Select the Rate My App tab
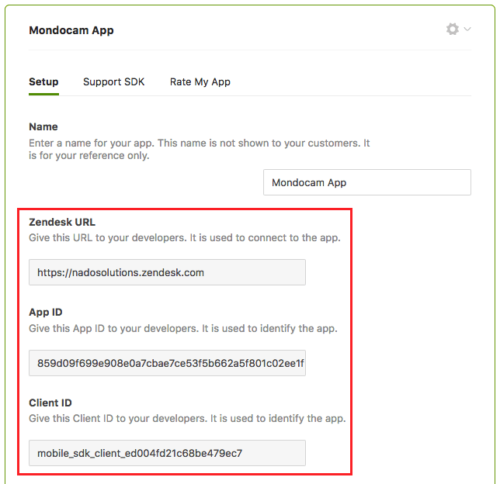The height and width of the screenshot is (484, 500). [200, 82]
